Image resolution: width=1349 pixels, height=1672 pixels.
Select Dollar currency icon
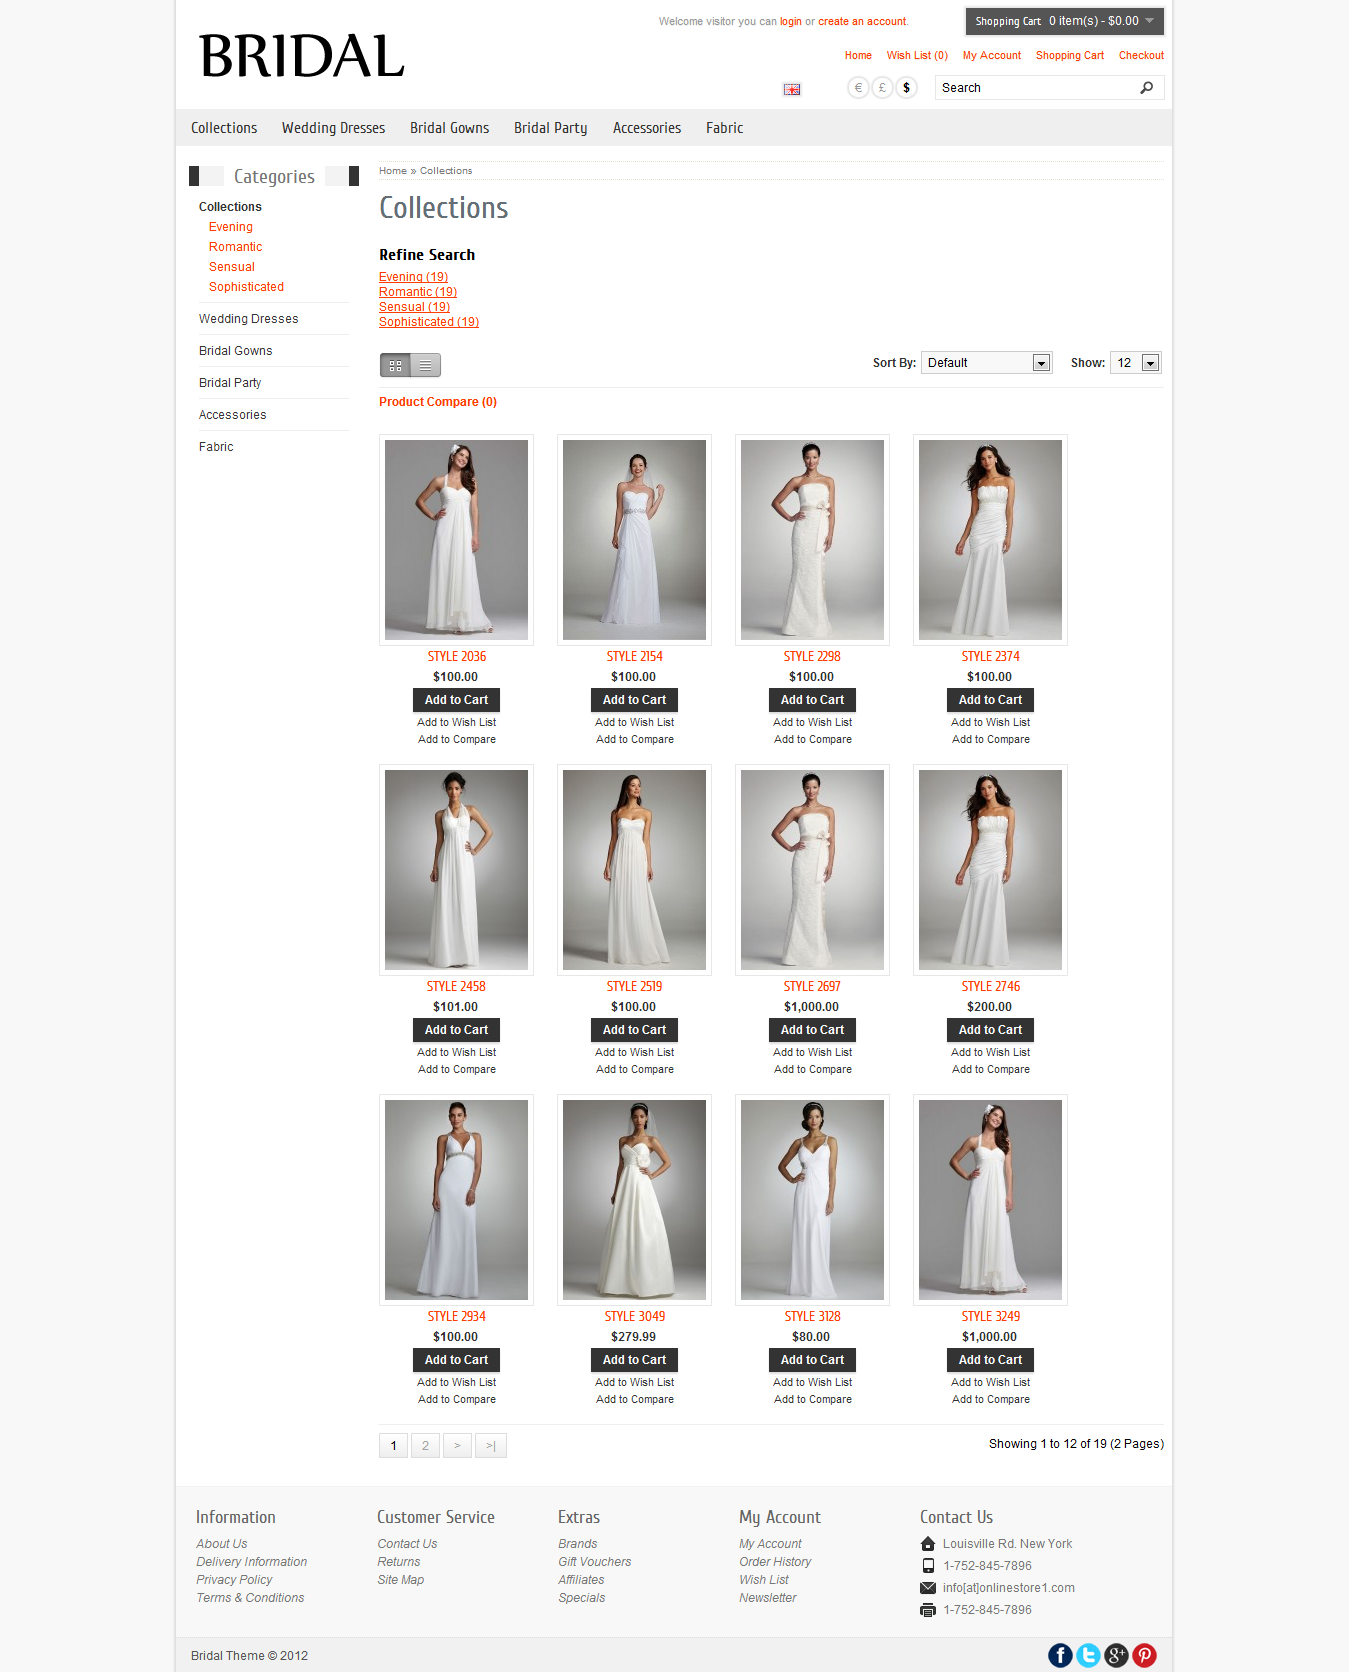pyautogui.click(x=906, y=88)
